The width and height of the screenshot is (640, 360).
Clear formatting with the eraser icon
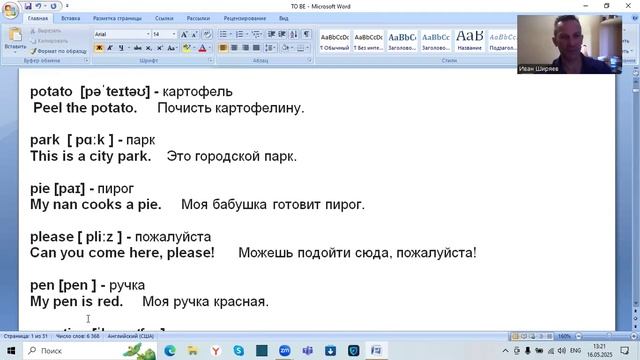[x=207, y=34]
